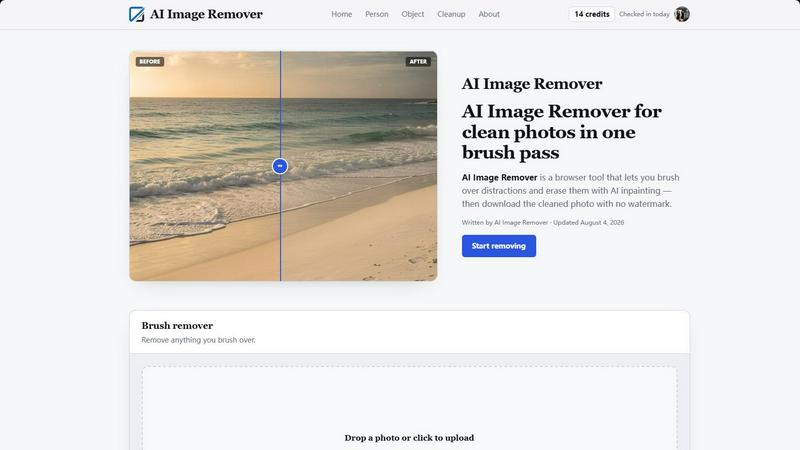Go to the Home nav item
The image size is (800, 450).
341,14
